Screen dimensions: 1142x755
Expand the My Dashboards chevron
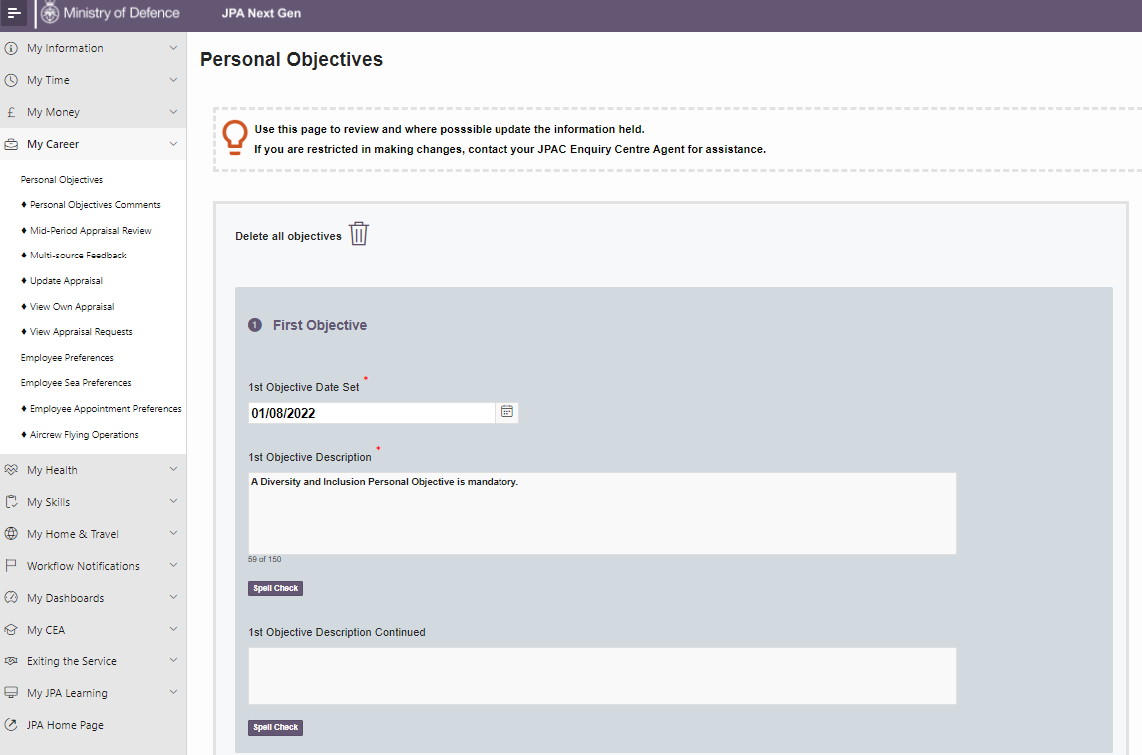pyautogui.click(x=173, y=598)
